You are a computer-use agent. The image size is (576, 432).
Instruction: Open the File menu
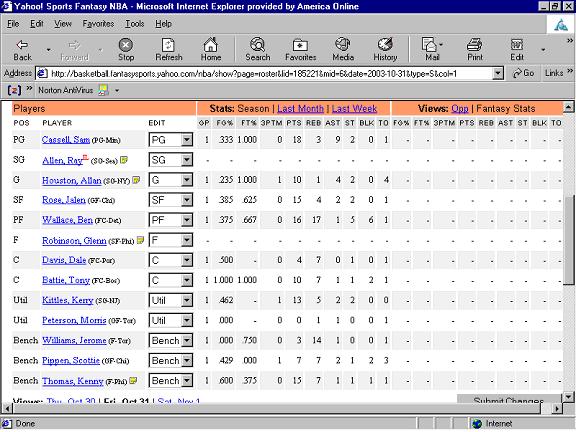click(13, 24)
